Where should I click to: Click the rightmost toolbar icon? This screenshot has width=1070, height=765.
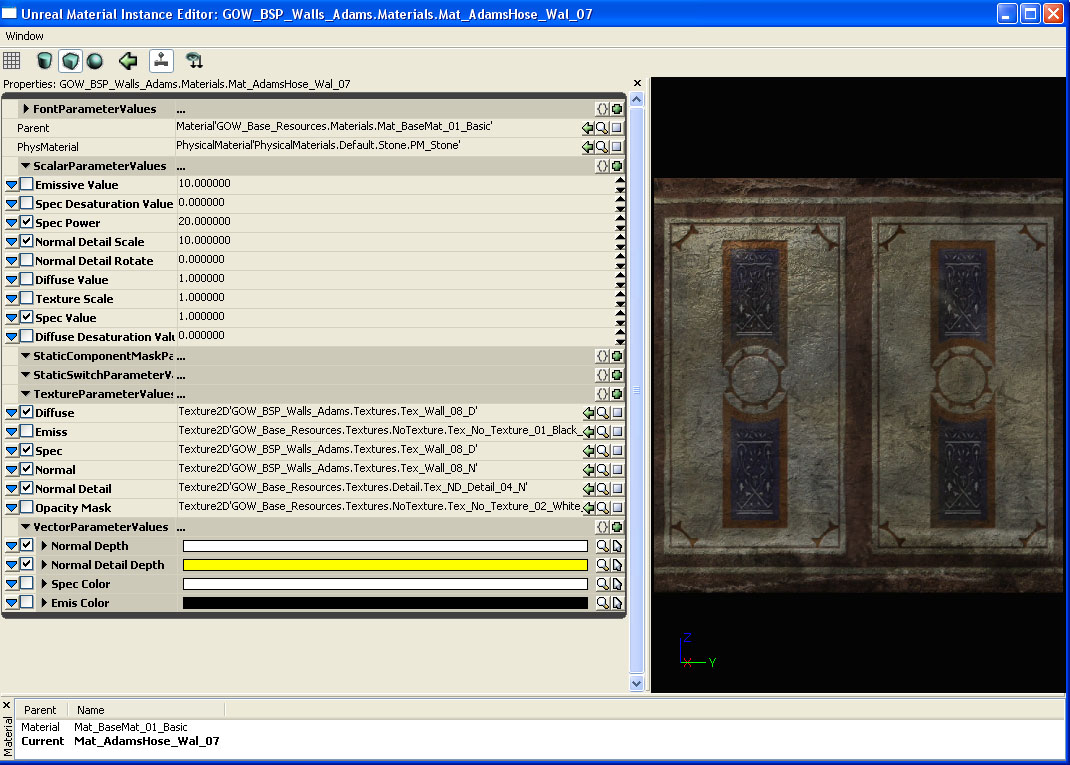coord(194,61)
